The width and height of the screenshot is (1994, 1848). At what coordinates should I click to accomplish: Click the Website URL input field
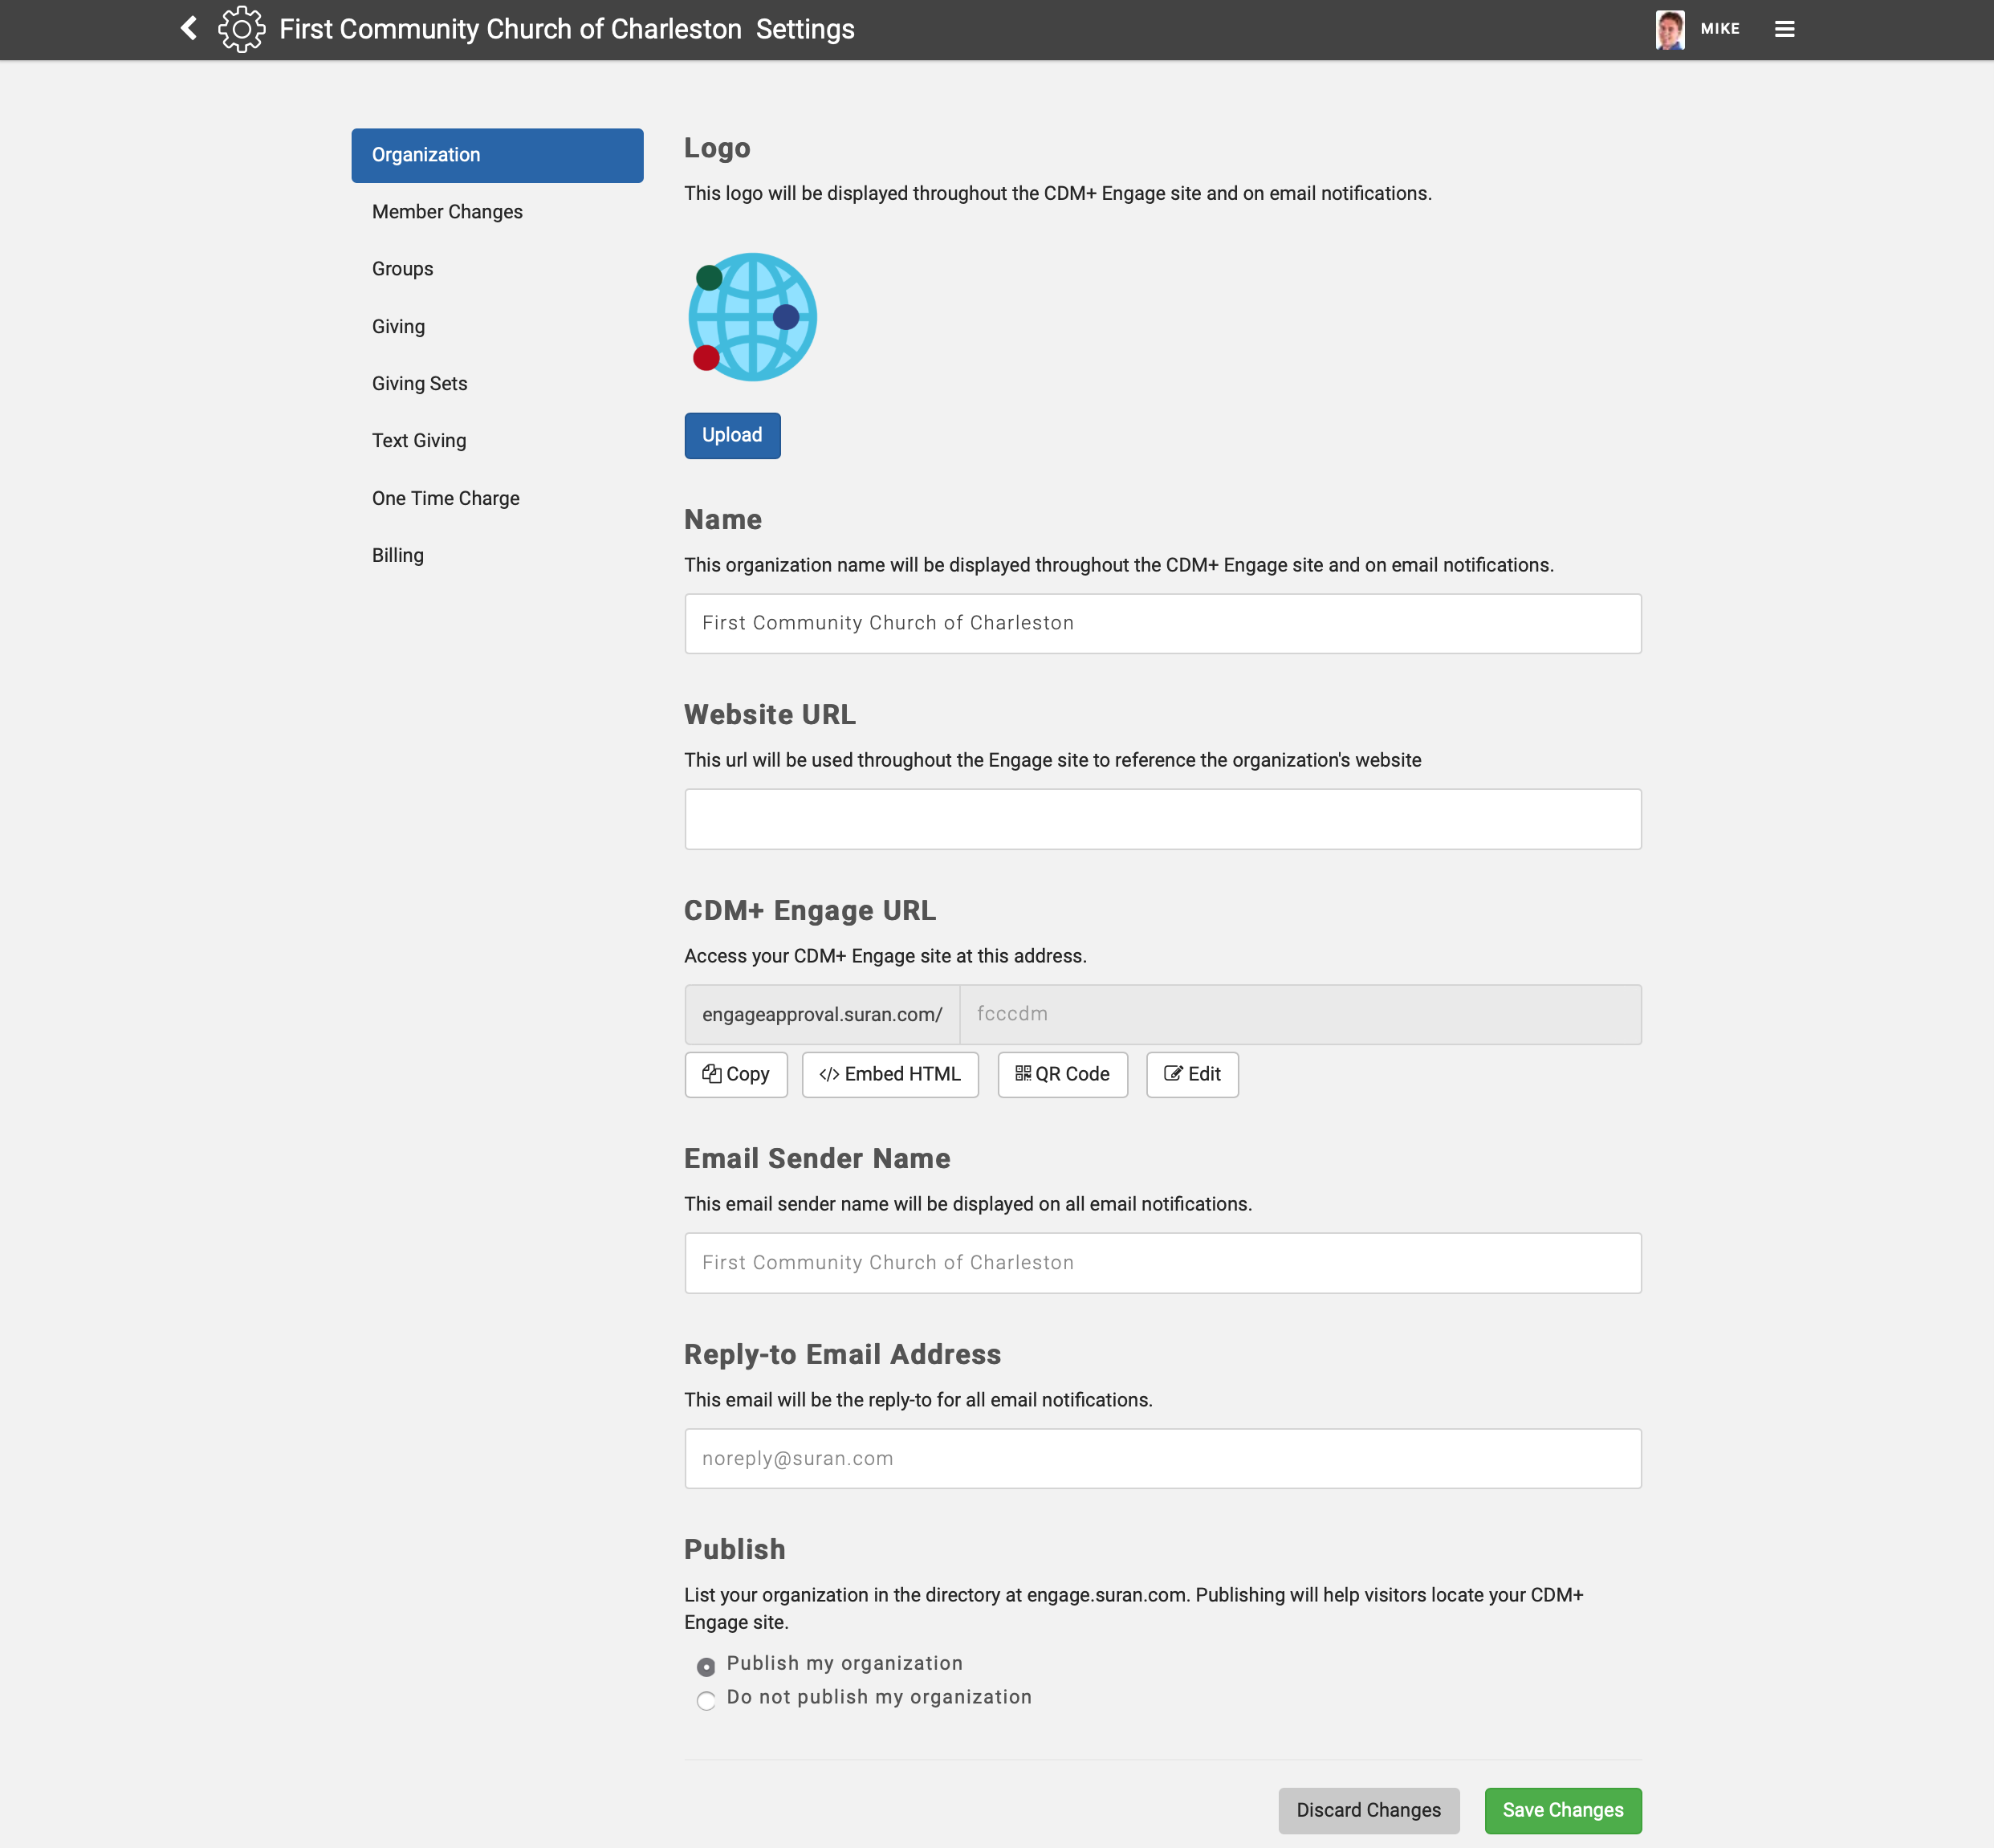coord(1162,819)
